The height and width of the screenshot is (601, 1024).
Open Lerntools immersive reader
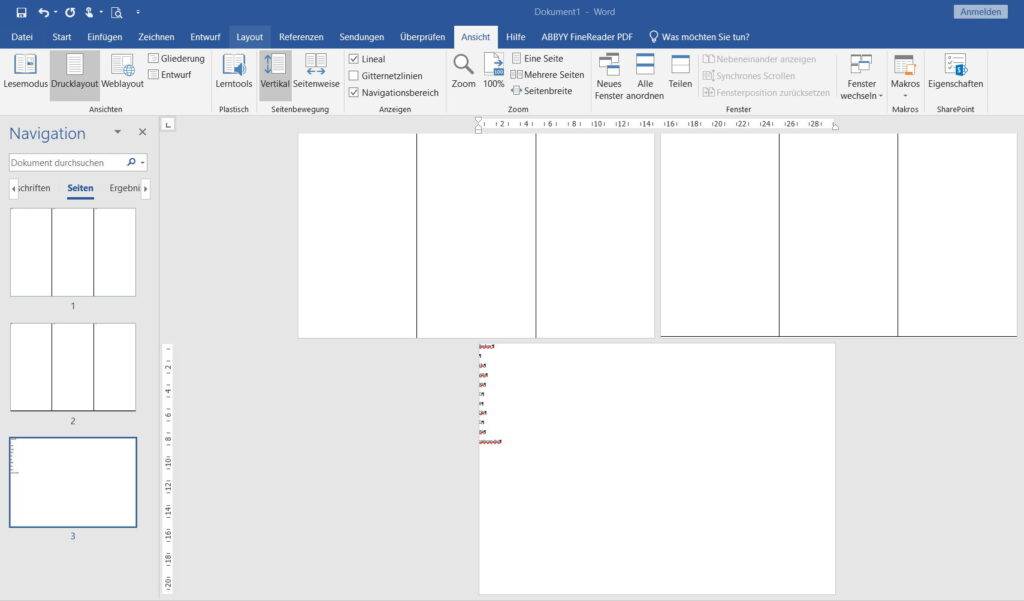(x=234, y=71)
